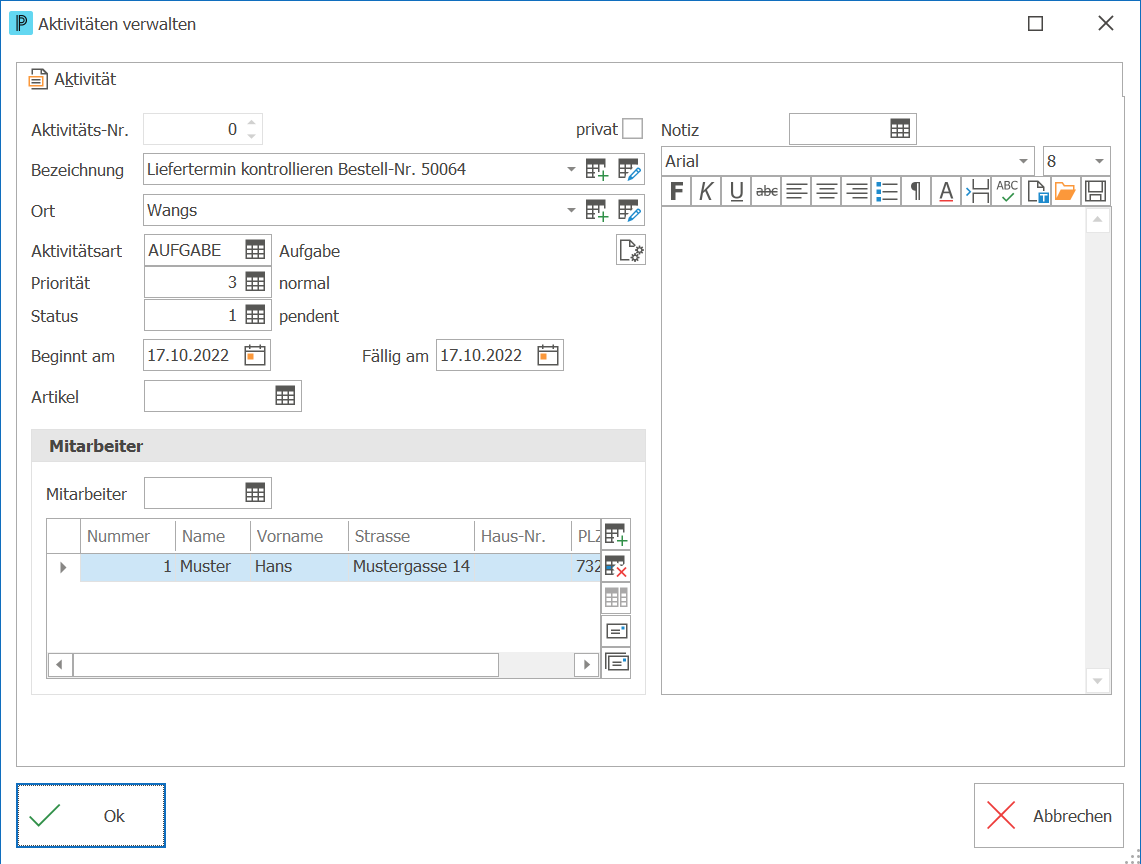Change the note font color

(x=946, y=191)
